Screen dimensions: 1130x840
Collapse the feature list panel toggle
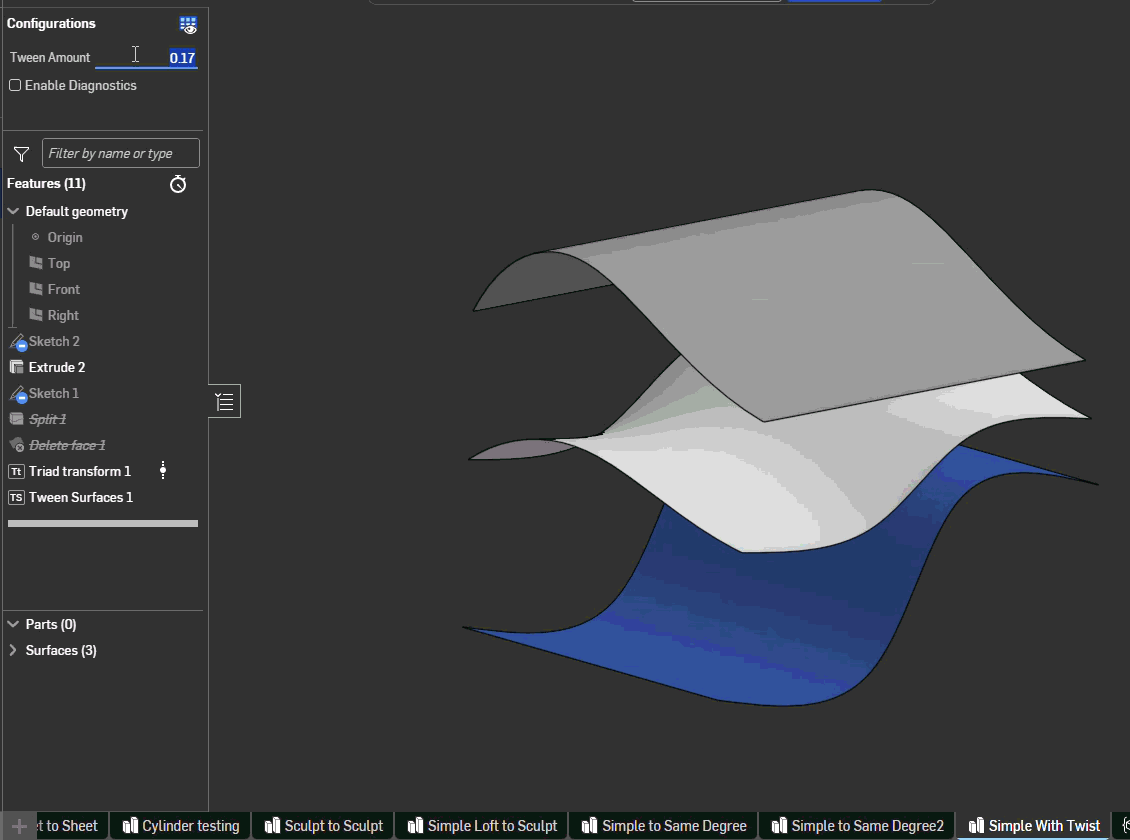(224, 402)
